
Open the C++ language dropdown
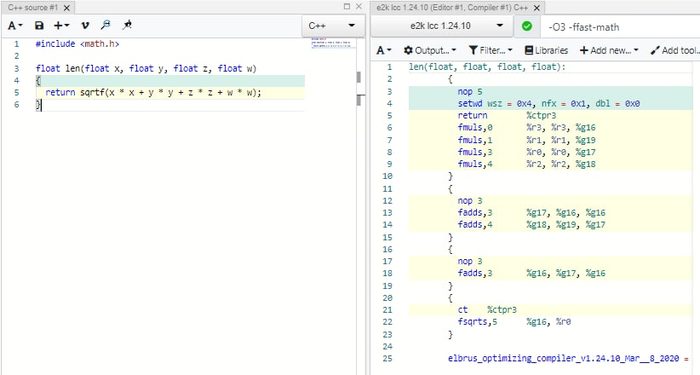point(331,26)
